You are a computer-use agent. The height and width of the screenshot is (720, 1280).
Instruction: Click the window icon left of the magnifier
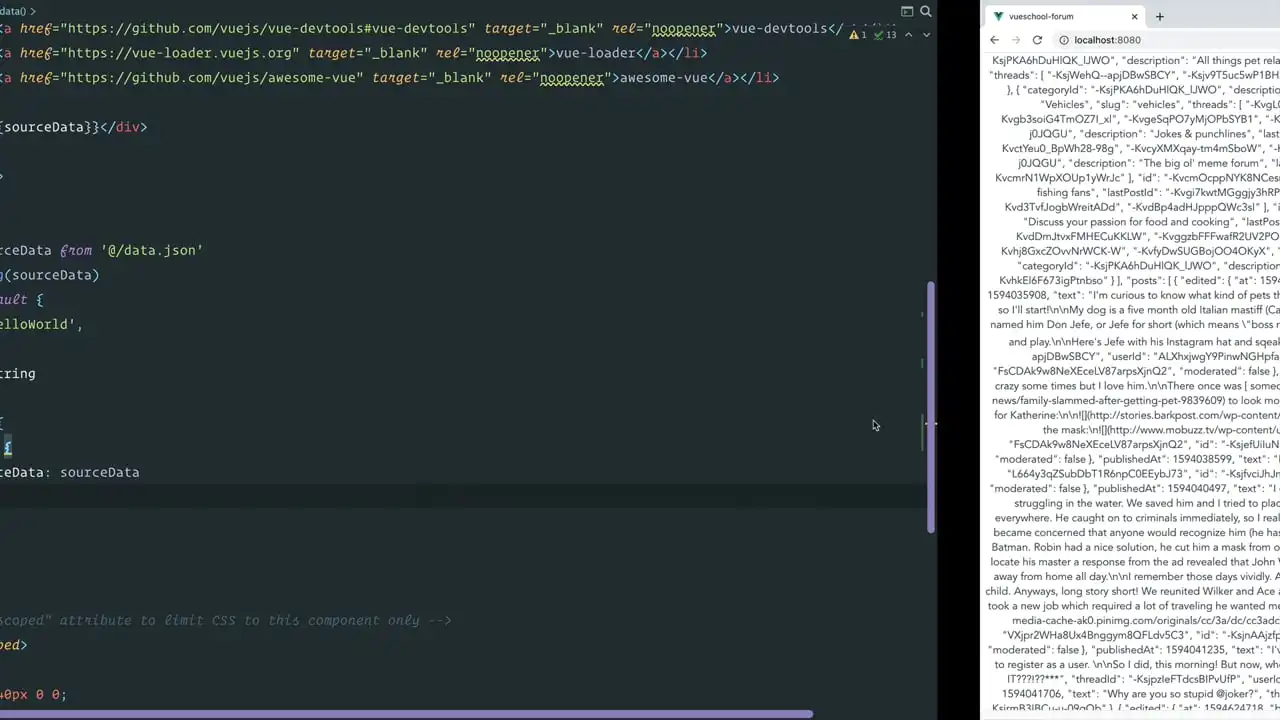pyautogui.click(x=907, y=12)
